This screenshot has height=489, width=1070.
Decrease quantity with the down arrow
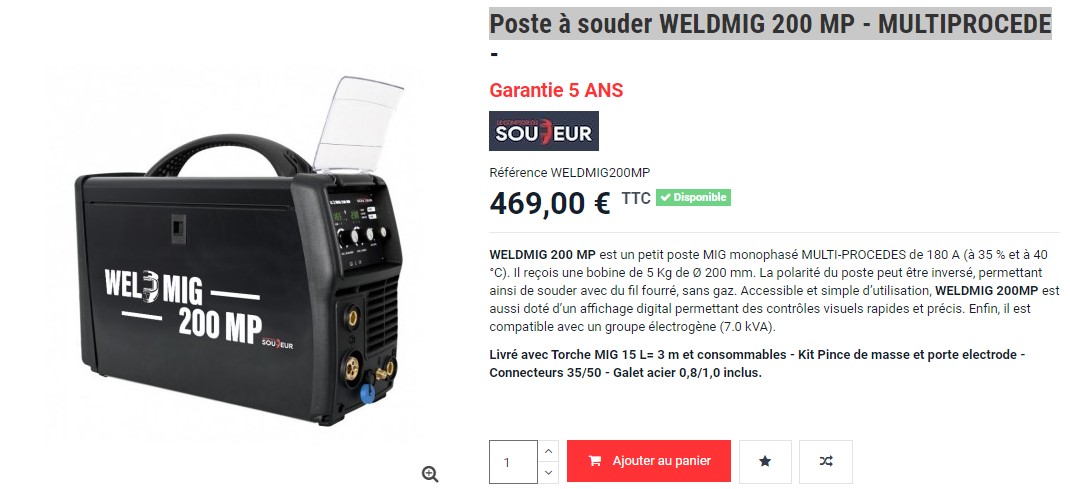tap(548, 473)
